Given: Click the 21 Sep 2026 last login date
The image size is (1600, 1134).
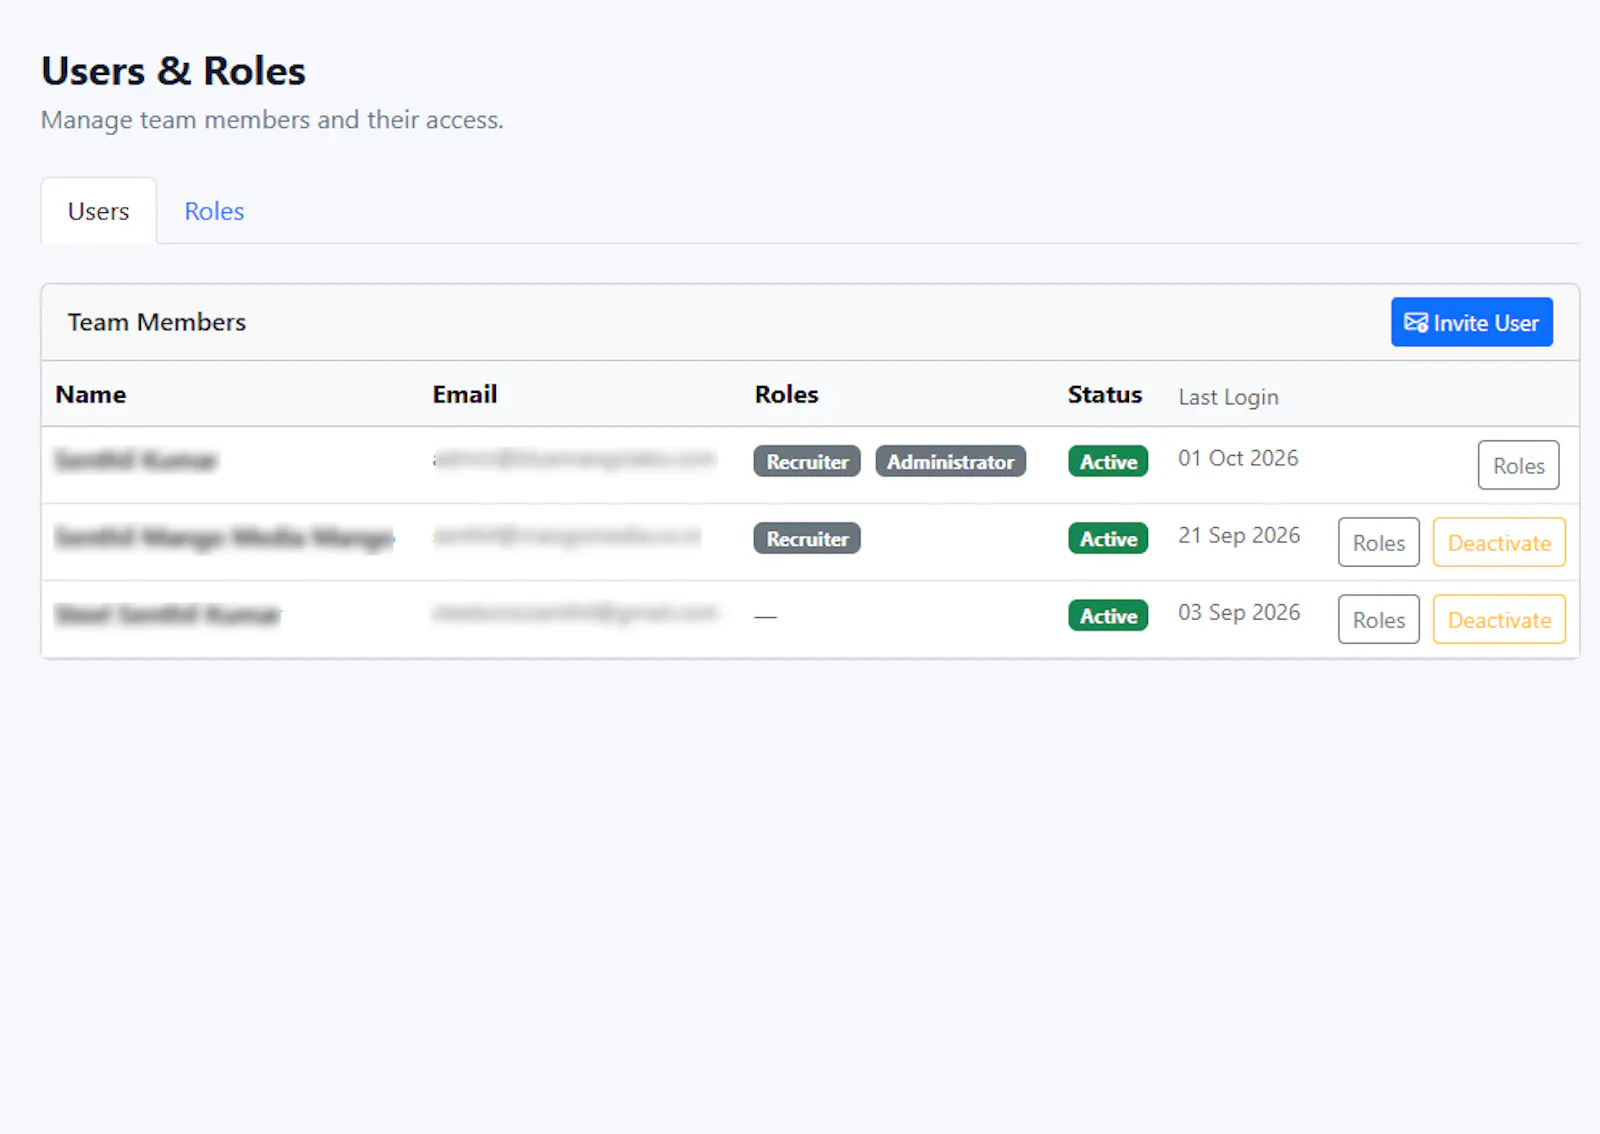Looking at the screenshot, I should [1239, 535].
